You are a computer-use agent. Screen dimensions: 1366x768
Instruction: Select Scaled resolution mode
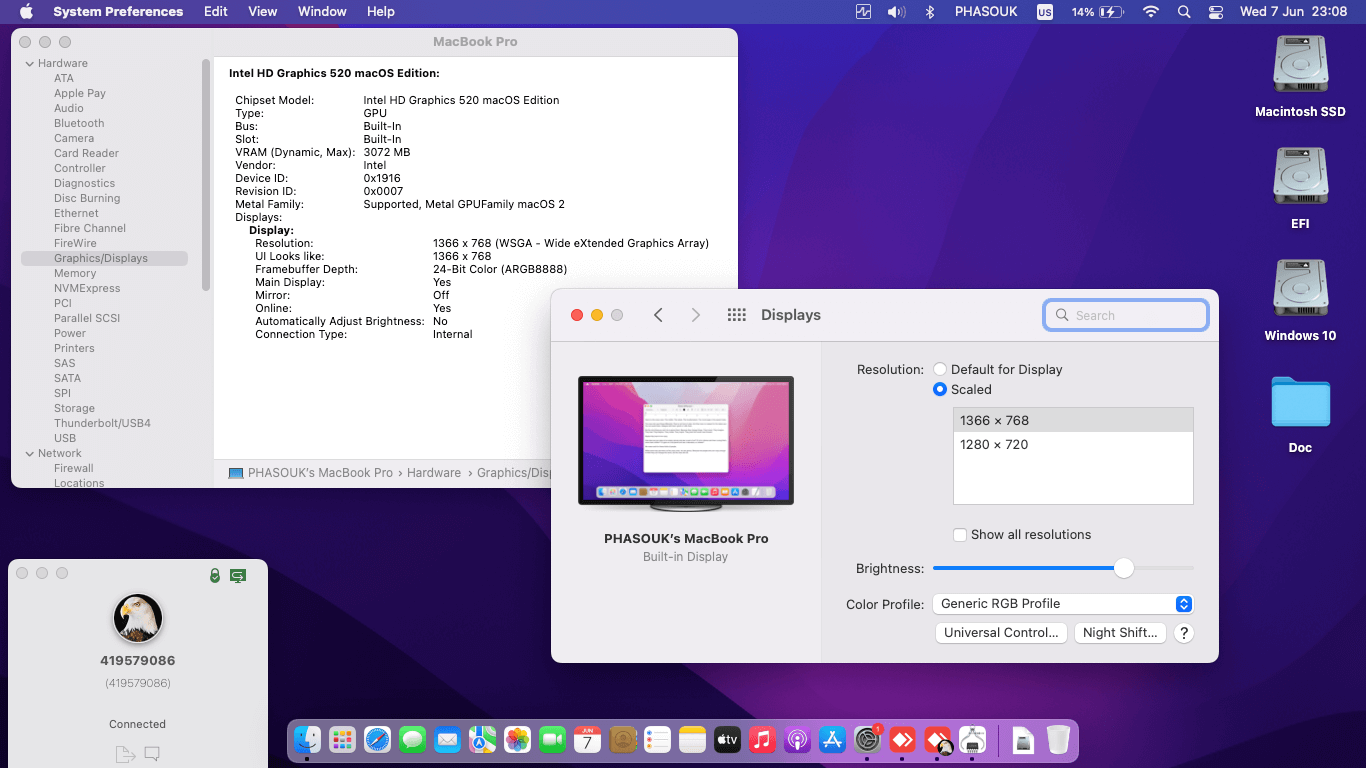940,389
